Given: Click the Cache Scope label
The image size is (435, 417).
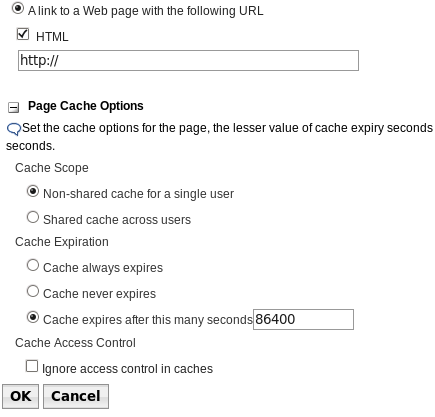Looking at the screenshot, I should (x=52, y=168).
